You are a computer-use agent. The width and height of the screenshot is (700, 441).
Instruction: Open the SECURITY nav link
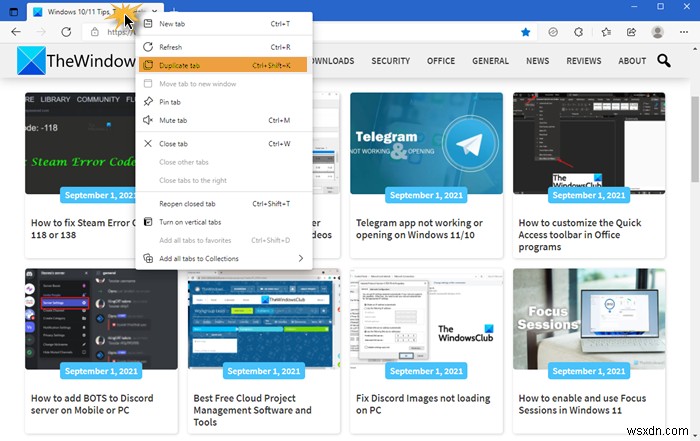(391, 61)
